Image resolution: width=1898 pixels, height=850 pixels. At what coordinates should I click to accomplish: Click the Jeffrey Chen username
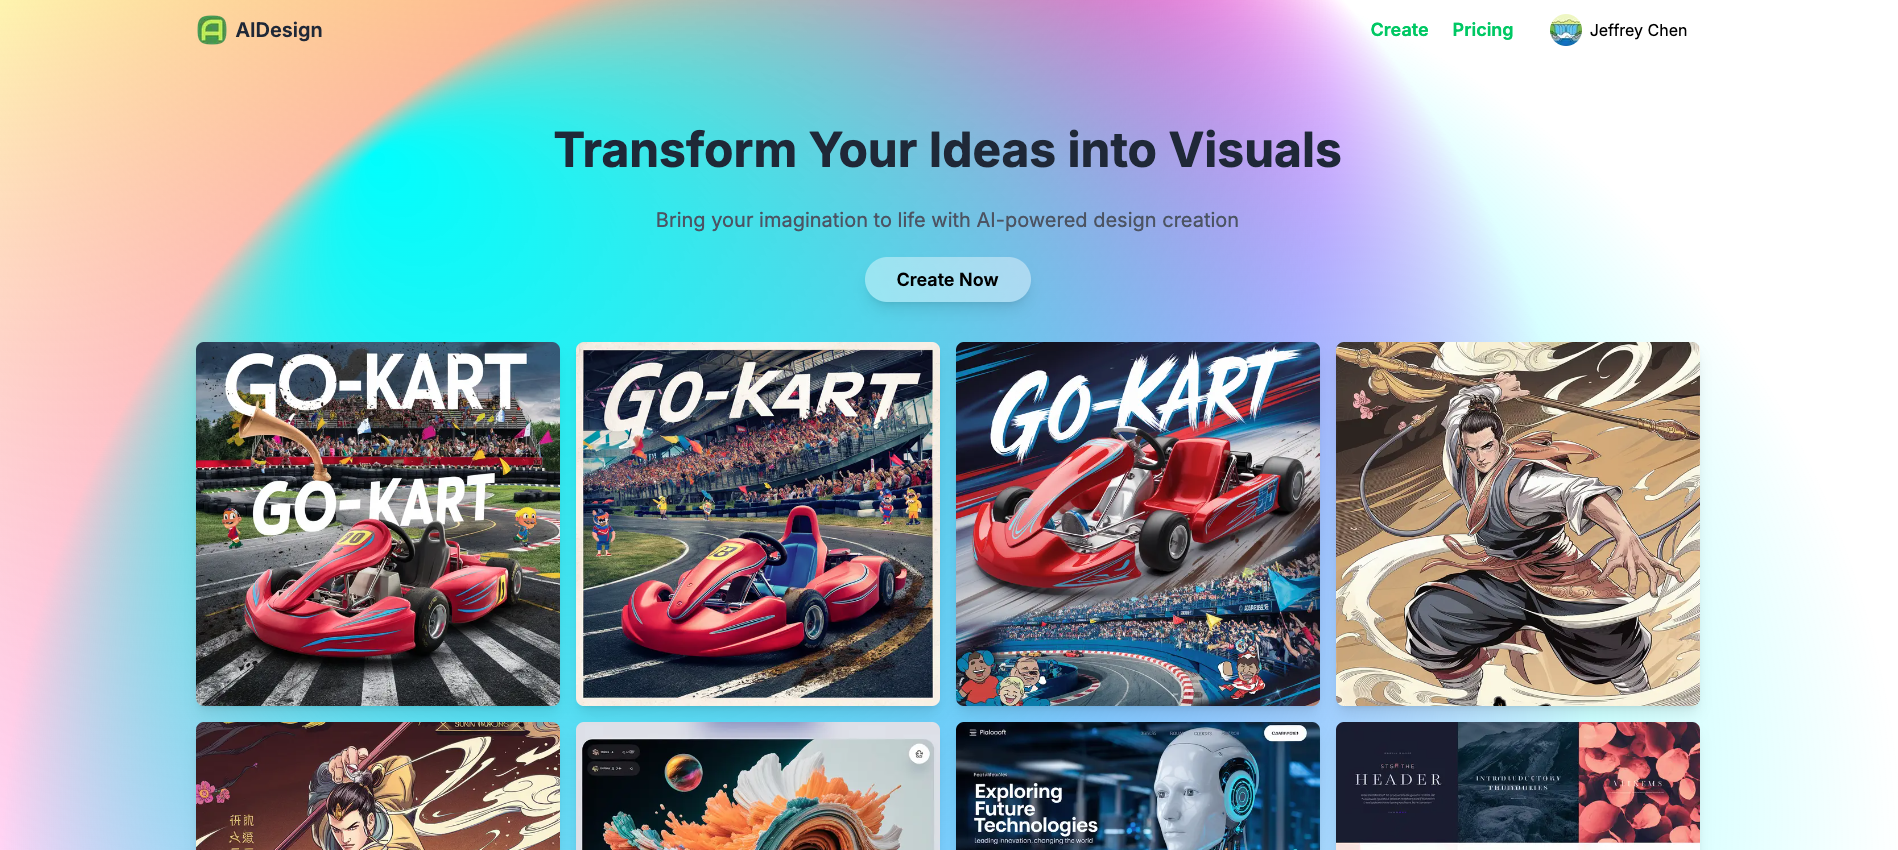click(x=1638, y=30)
